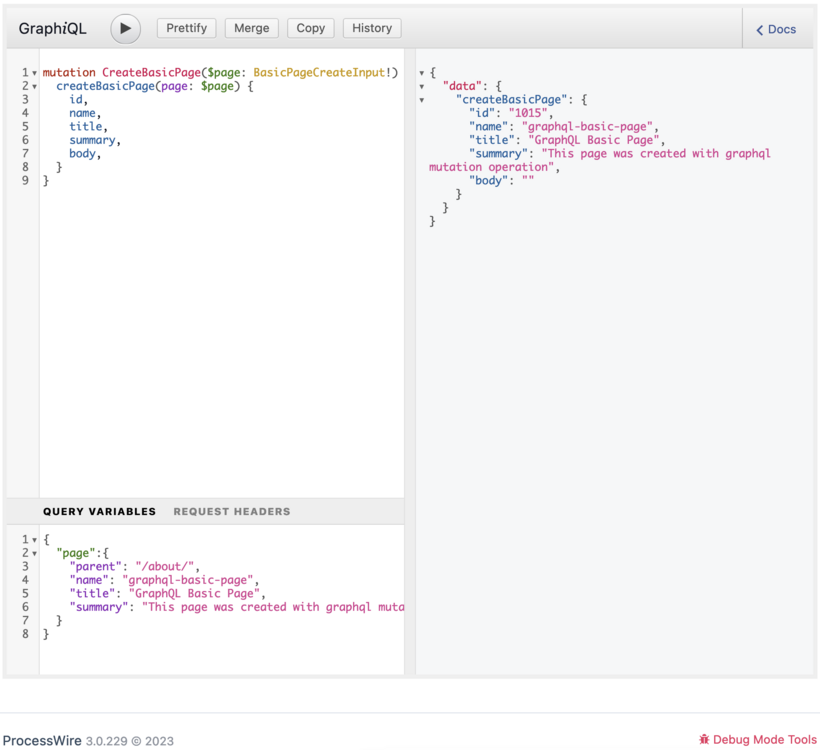Copy the query using Copy button
The width and height of the screenshot is (820, 750).
[x=310, y=28]
